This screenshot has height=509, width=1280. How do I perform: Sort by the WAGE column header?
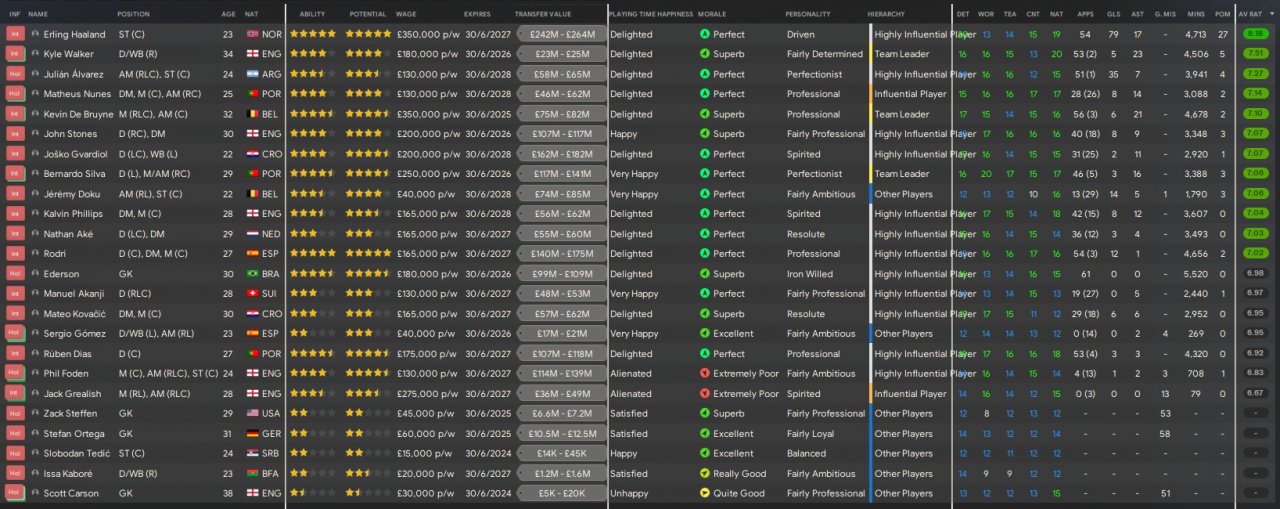[406, 14]
